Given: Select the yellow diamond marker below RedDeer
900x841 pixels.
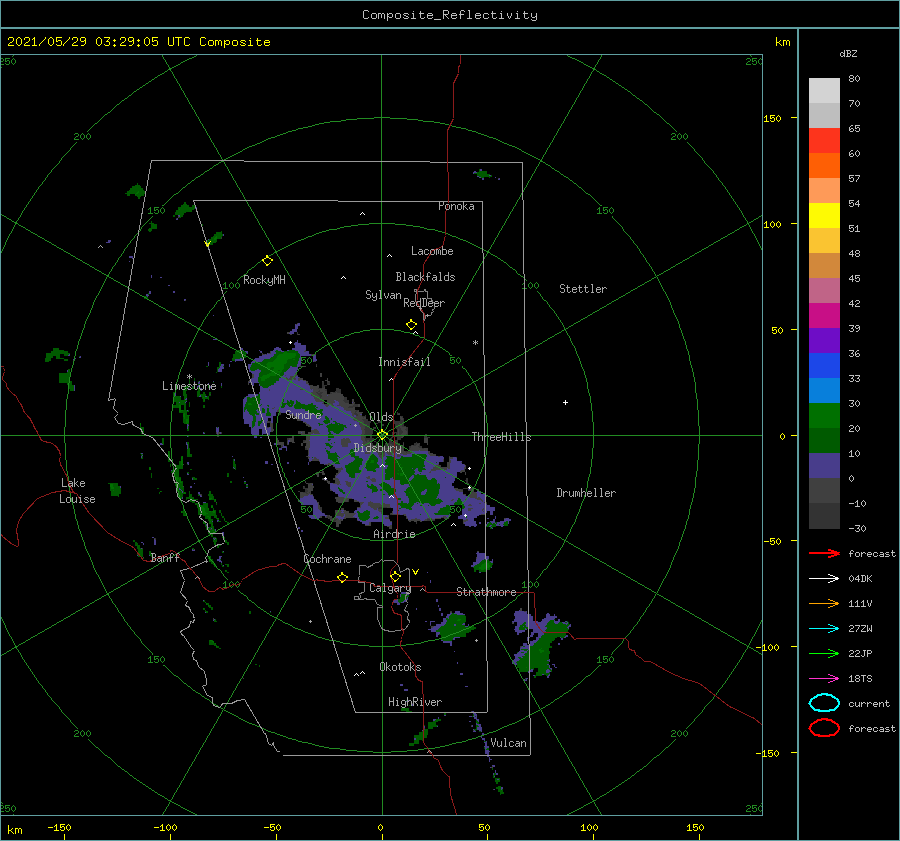Looking at the screenshot, I should [411, 324].
